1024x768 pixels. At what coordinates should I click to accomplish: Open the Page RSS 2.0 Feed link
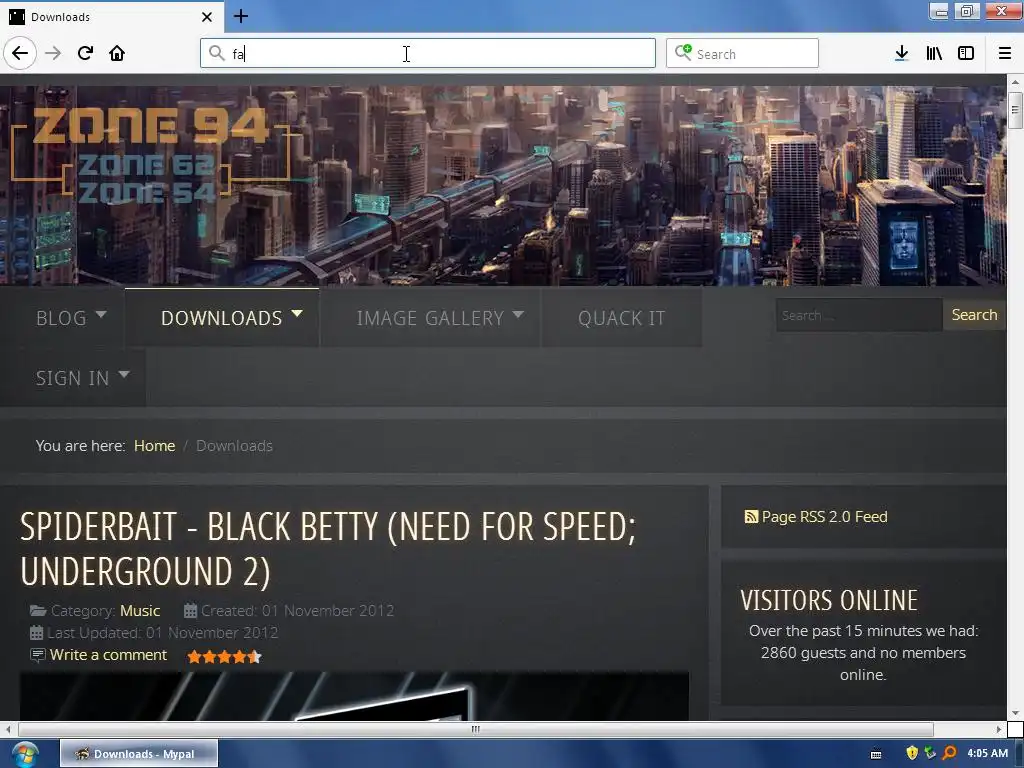click(x=824, y=517)
